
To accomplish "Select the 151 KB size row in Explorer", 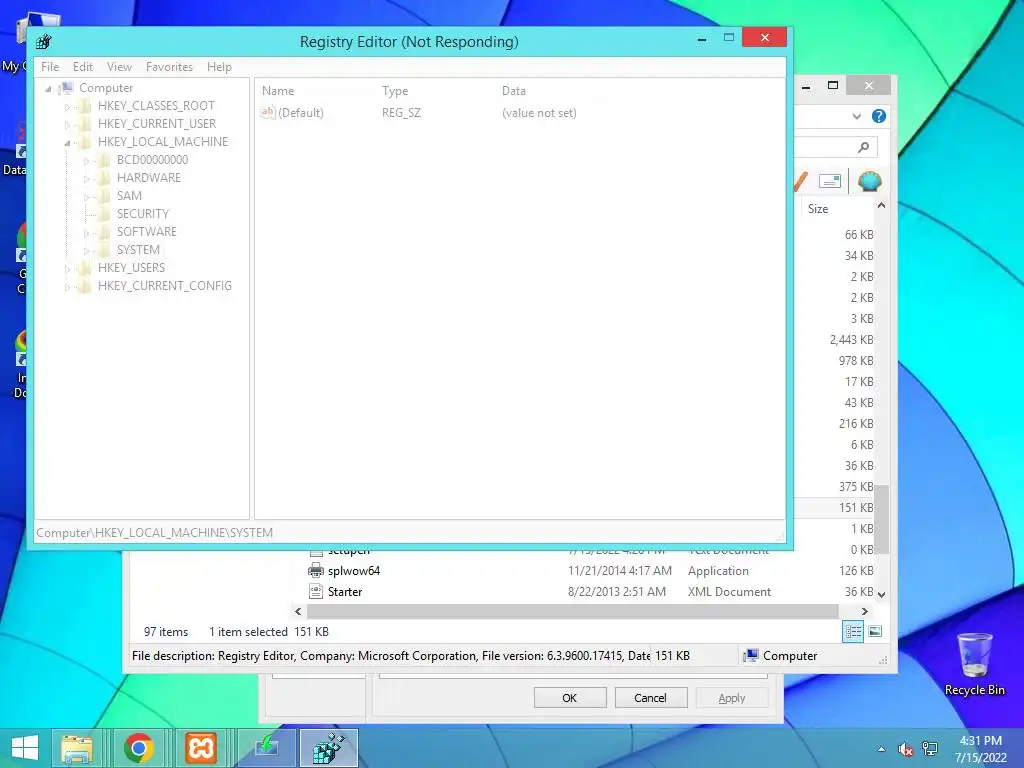I will [856, 507].
